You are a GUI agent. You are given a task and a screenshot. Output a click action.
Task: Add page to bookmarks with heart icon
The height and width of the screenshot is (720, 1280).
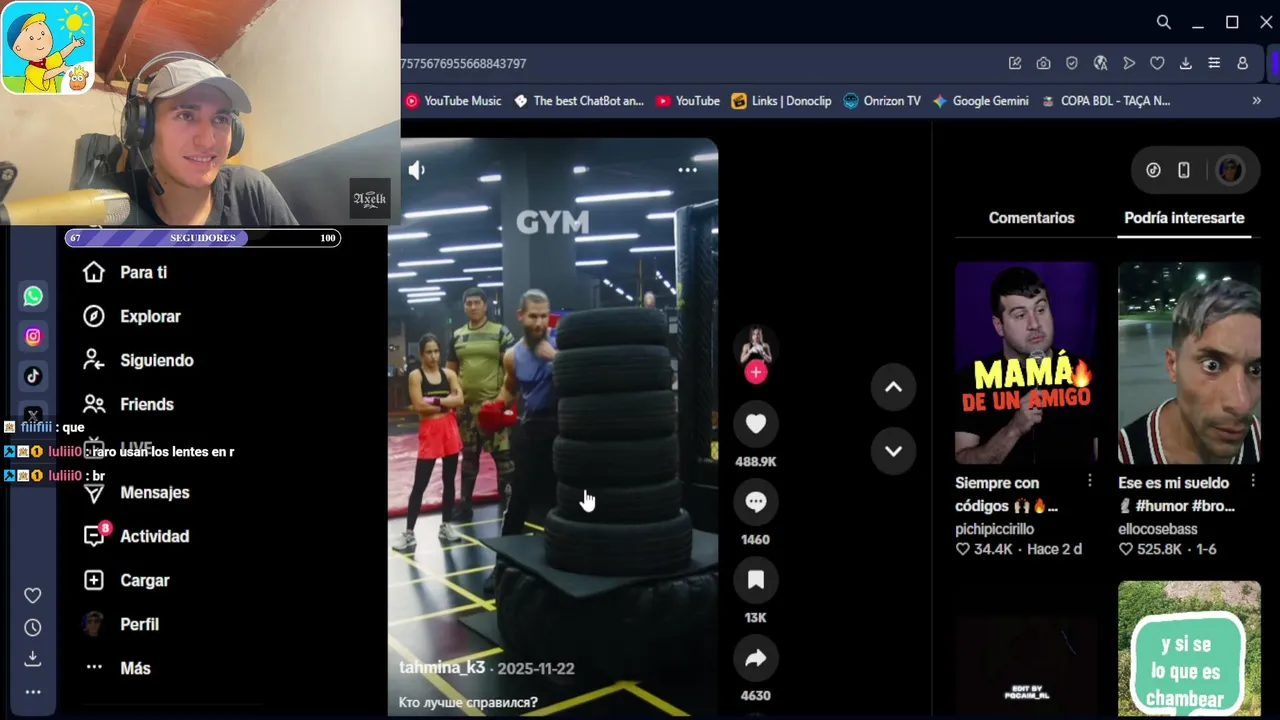(x=1157, y=63)
